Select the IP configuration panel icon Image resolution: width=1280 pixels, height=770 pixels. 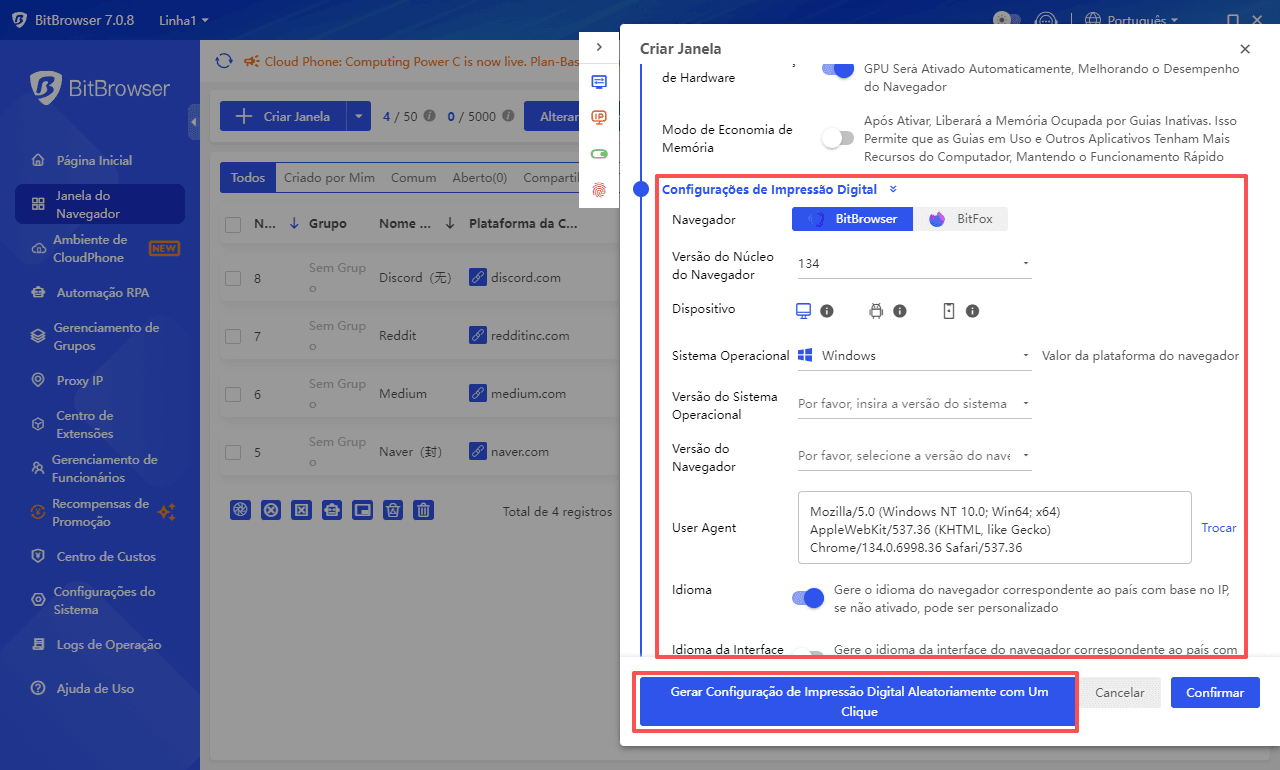tap(599, 117)
